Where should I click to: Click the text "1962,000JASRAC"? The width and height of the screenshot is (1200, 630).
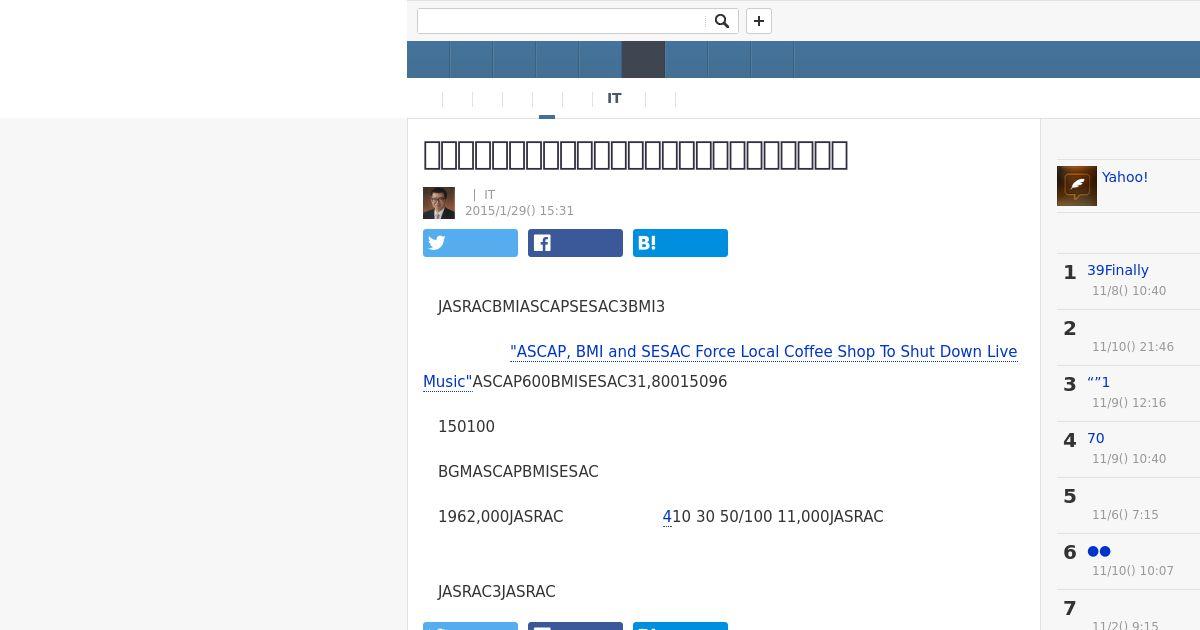[500, 517]
